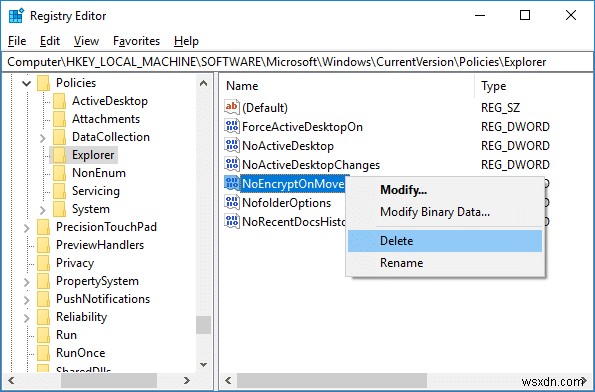
Task: Collapse the Policies tree node
Action: point(27,83)
